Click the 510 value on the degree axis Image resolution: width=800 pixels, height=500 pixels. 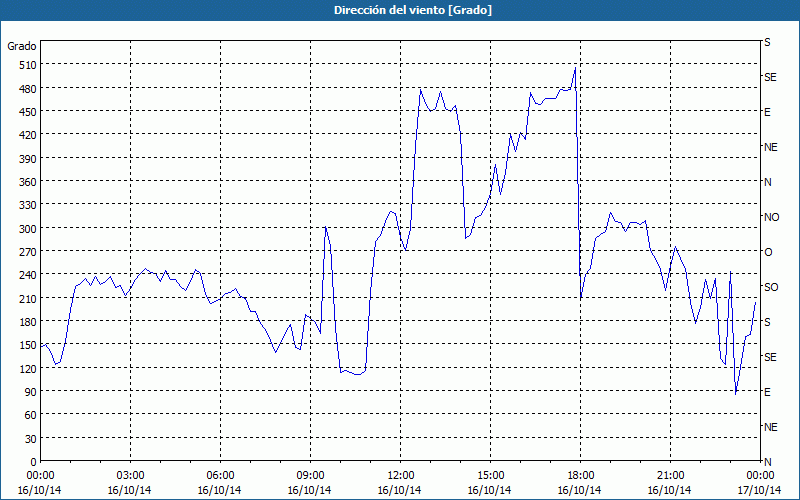pyautogui.click(x=28, y=65)
